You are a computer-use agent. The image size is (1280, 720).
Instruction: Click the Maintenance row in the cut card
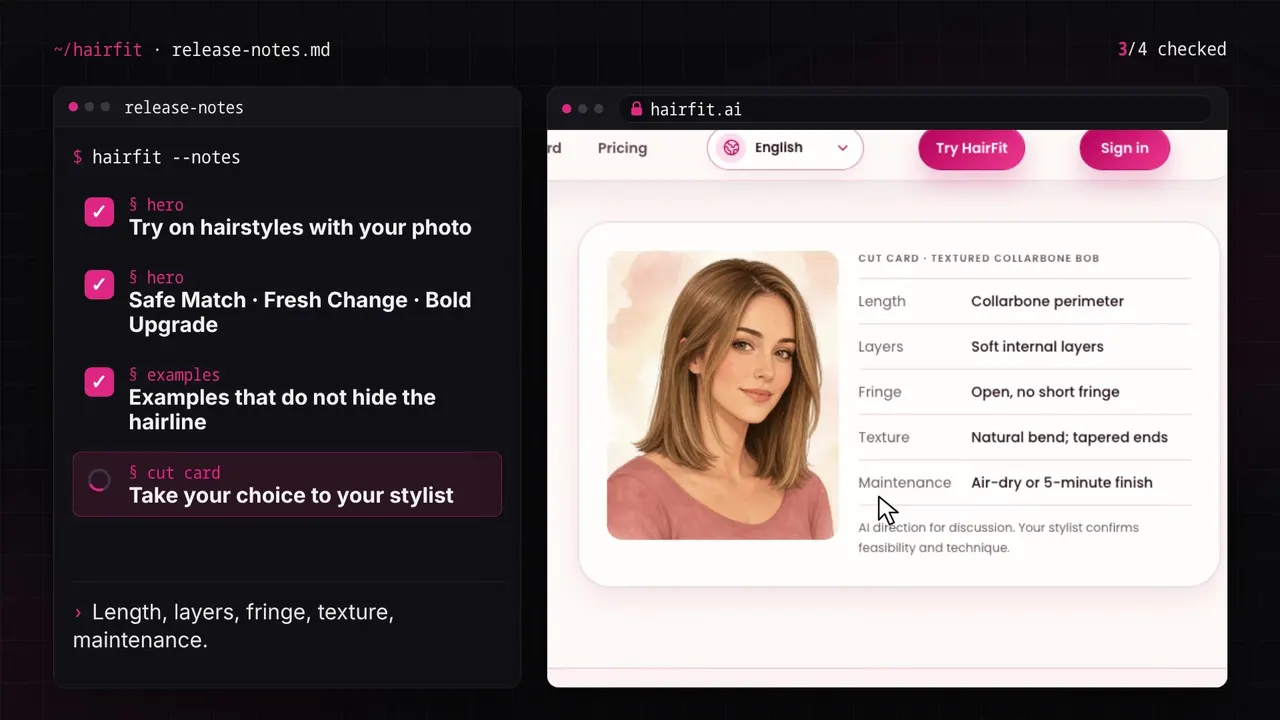(1025, 482)
